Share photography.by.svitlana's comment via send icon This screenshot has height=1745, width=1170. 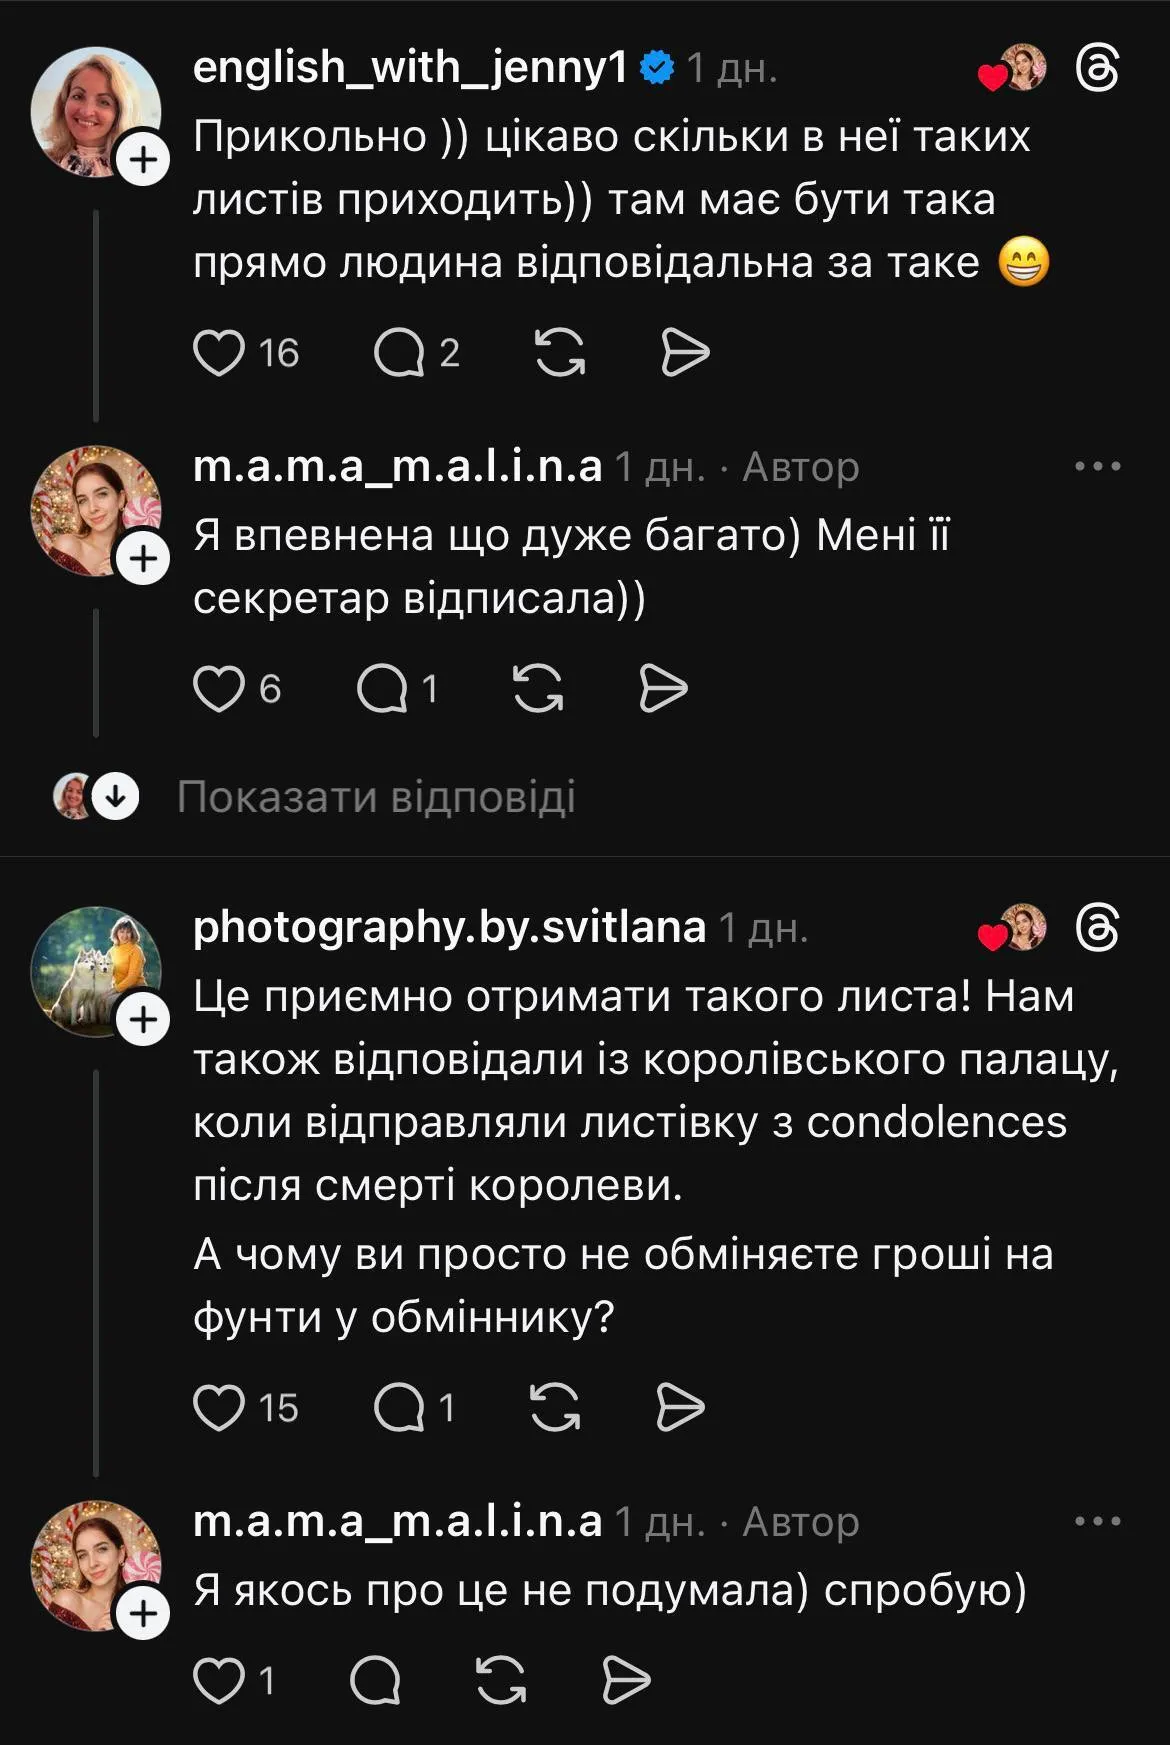point(680,1408)
